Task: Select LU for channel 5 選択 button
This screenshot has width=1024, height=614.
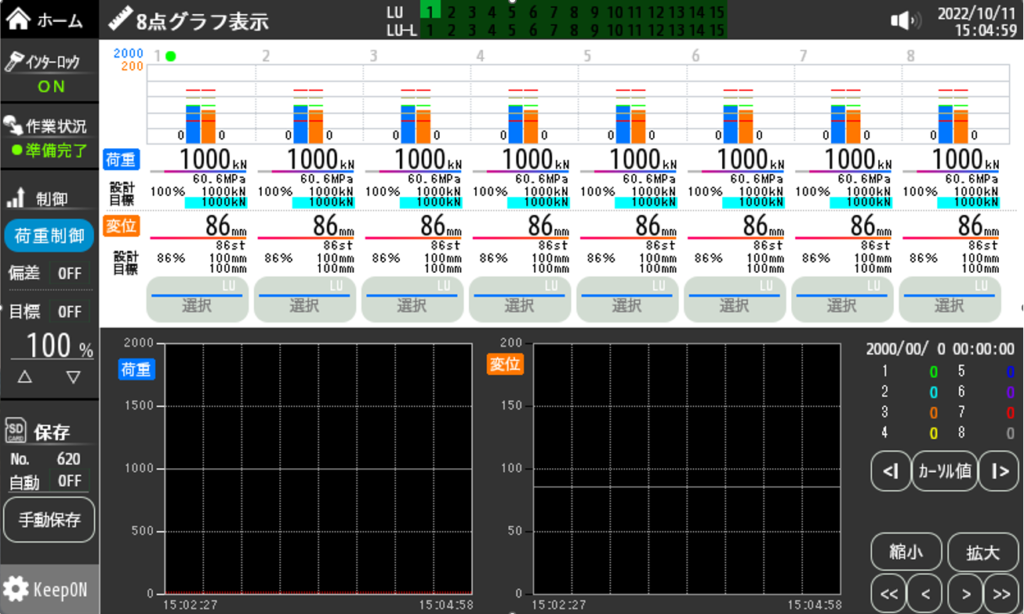Action: pos(627,299)
